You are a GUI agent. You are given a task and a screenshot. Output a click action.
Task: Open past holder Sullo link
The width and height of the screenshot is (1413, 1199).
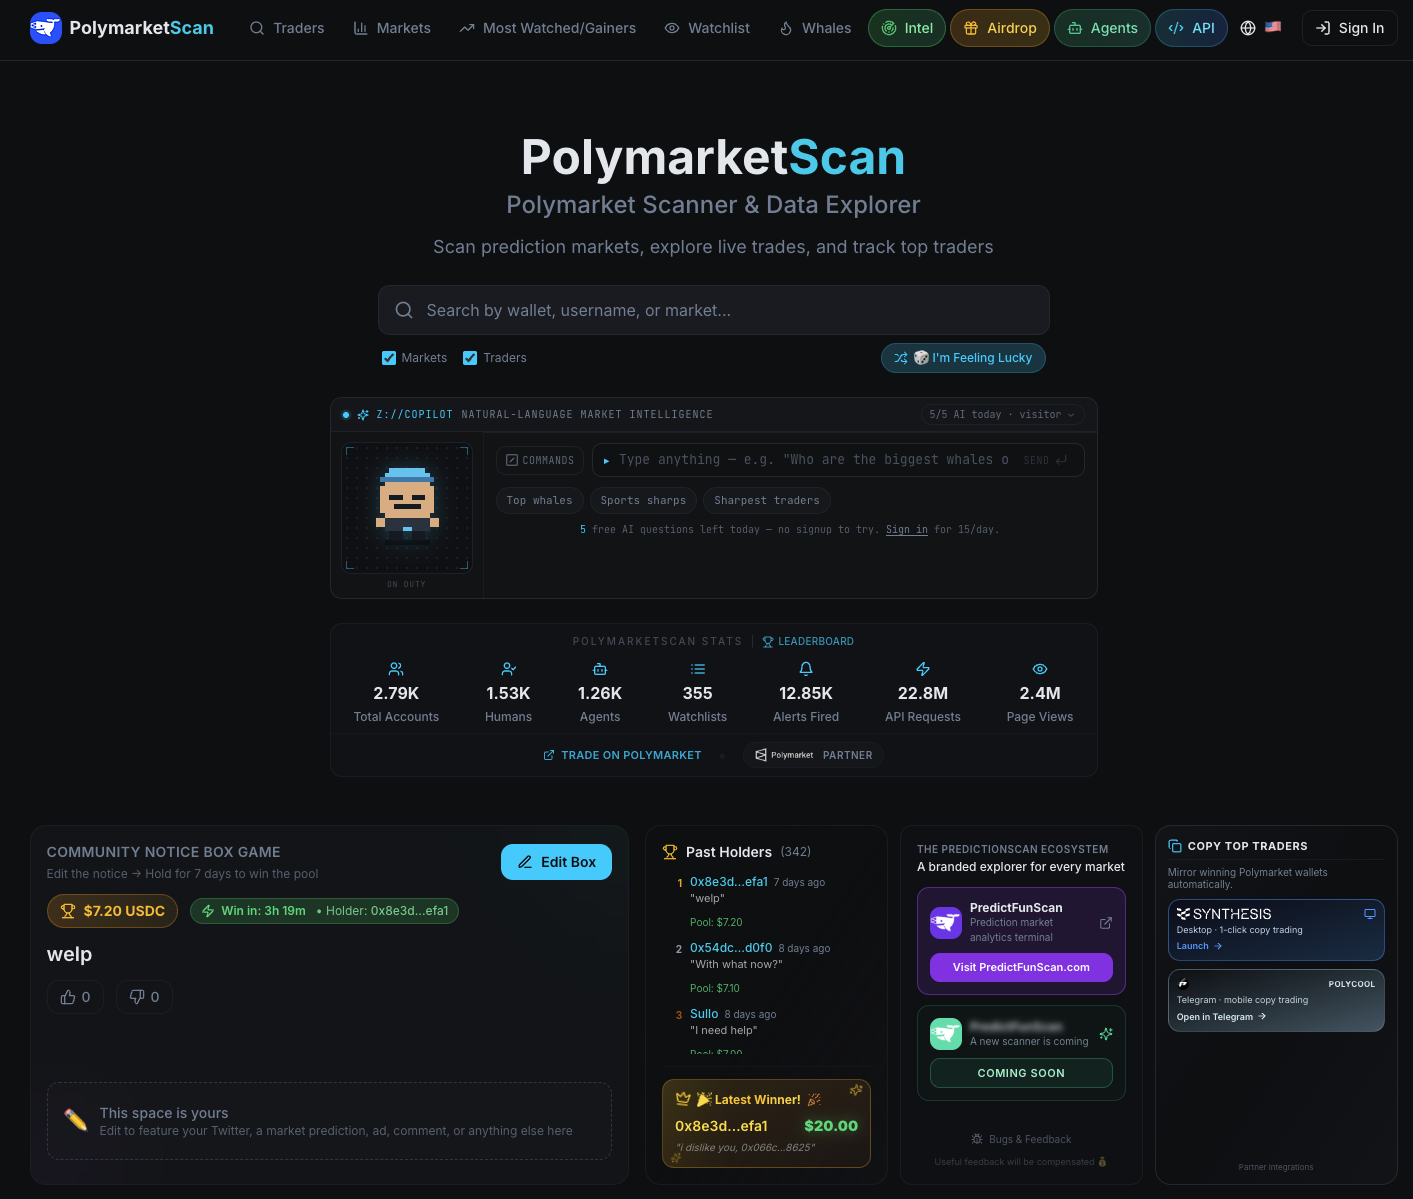704,1014
